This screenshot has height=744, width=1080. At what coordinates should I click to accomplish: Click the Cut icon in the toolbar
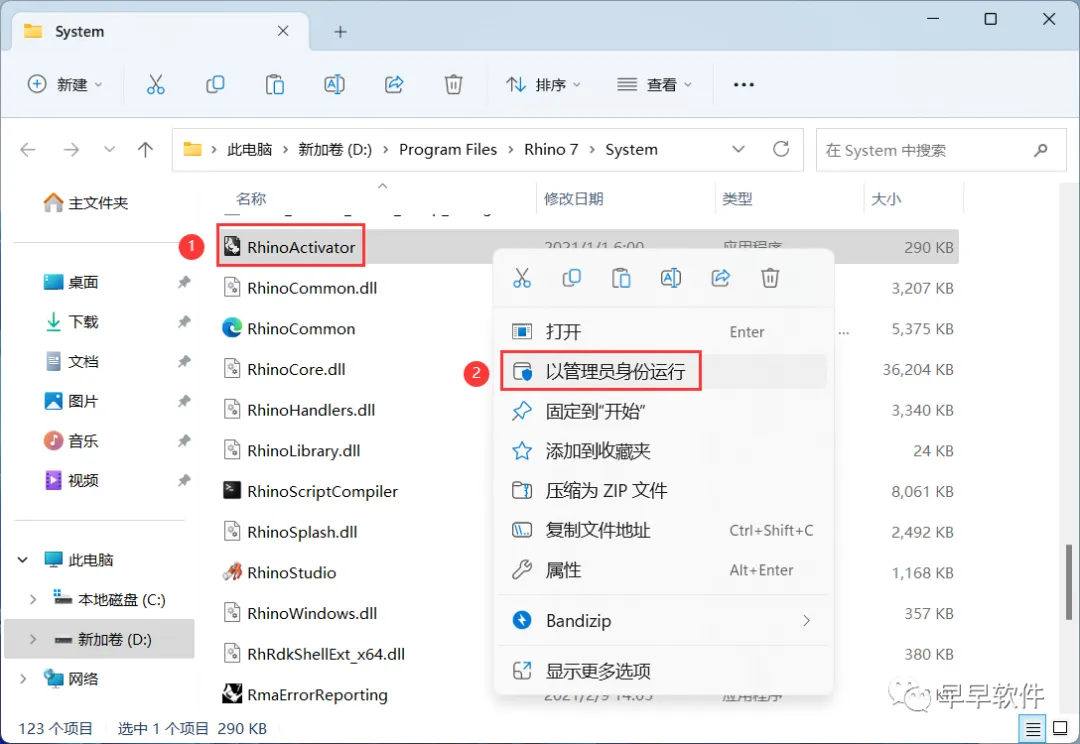(x=156, y=85)
